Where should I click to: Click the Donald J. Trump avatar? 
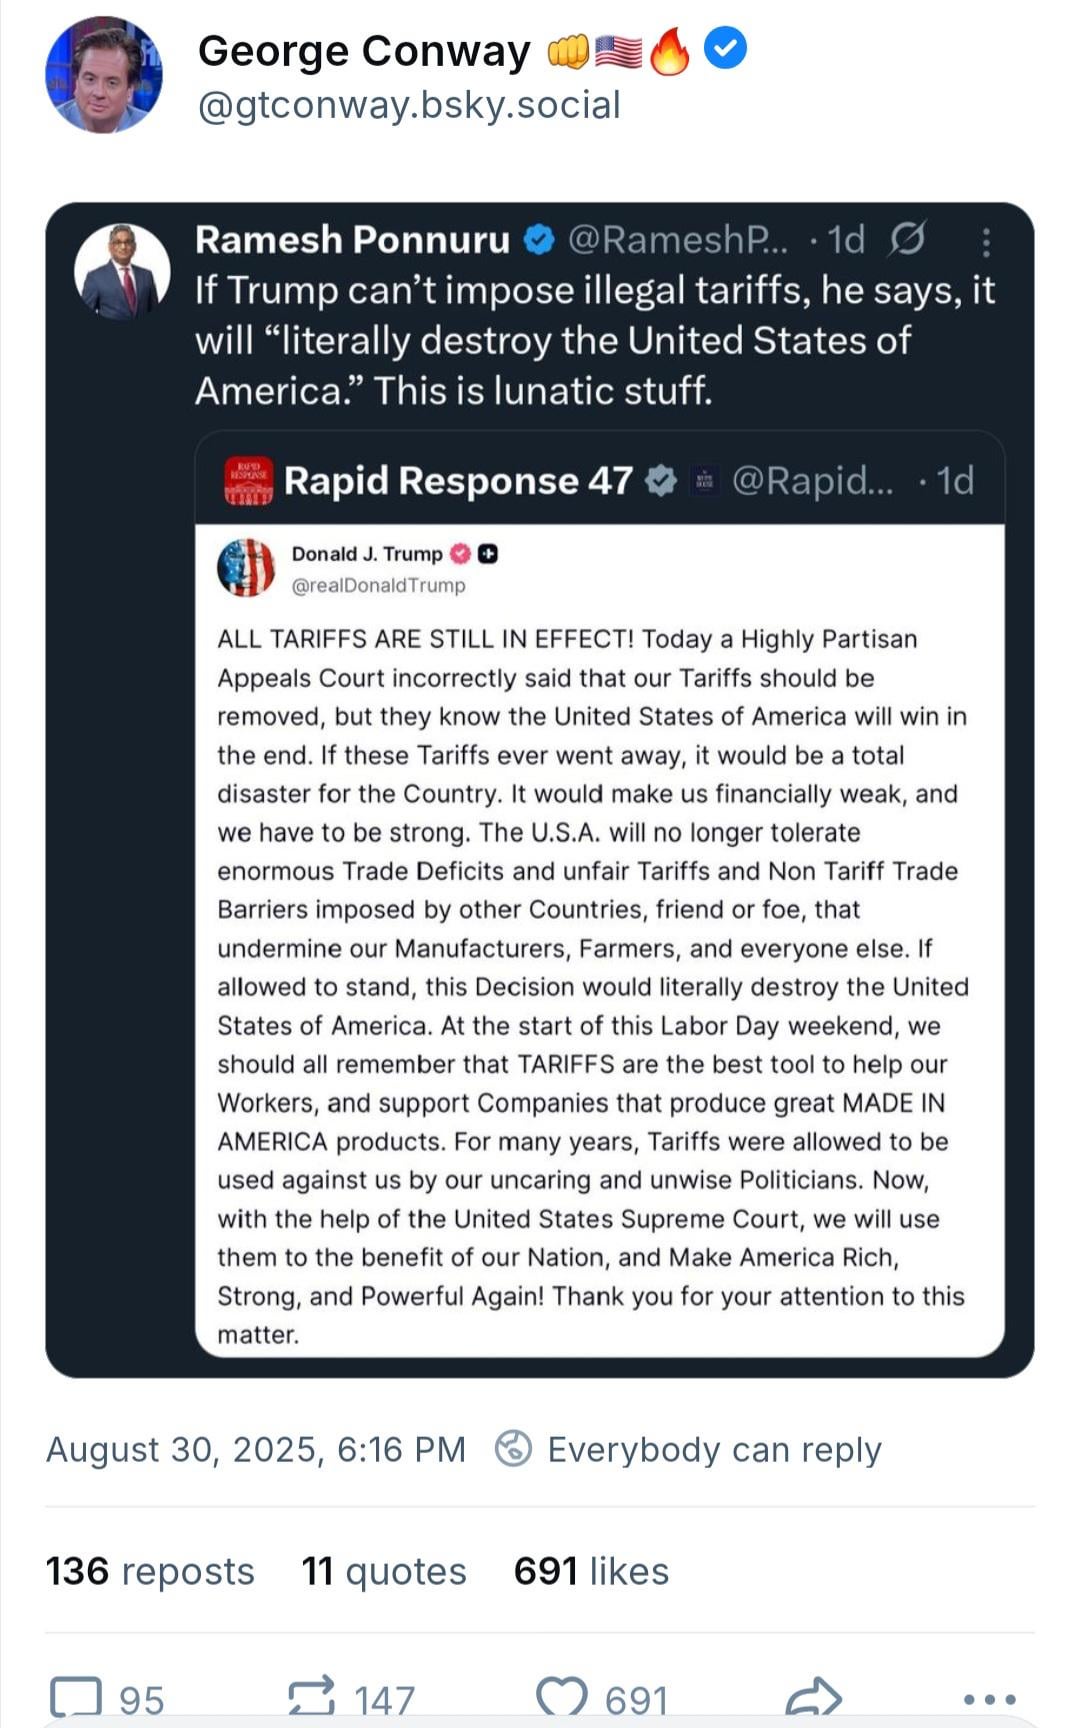pos(245,567)
